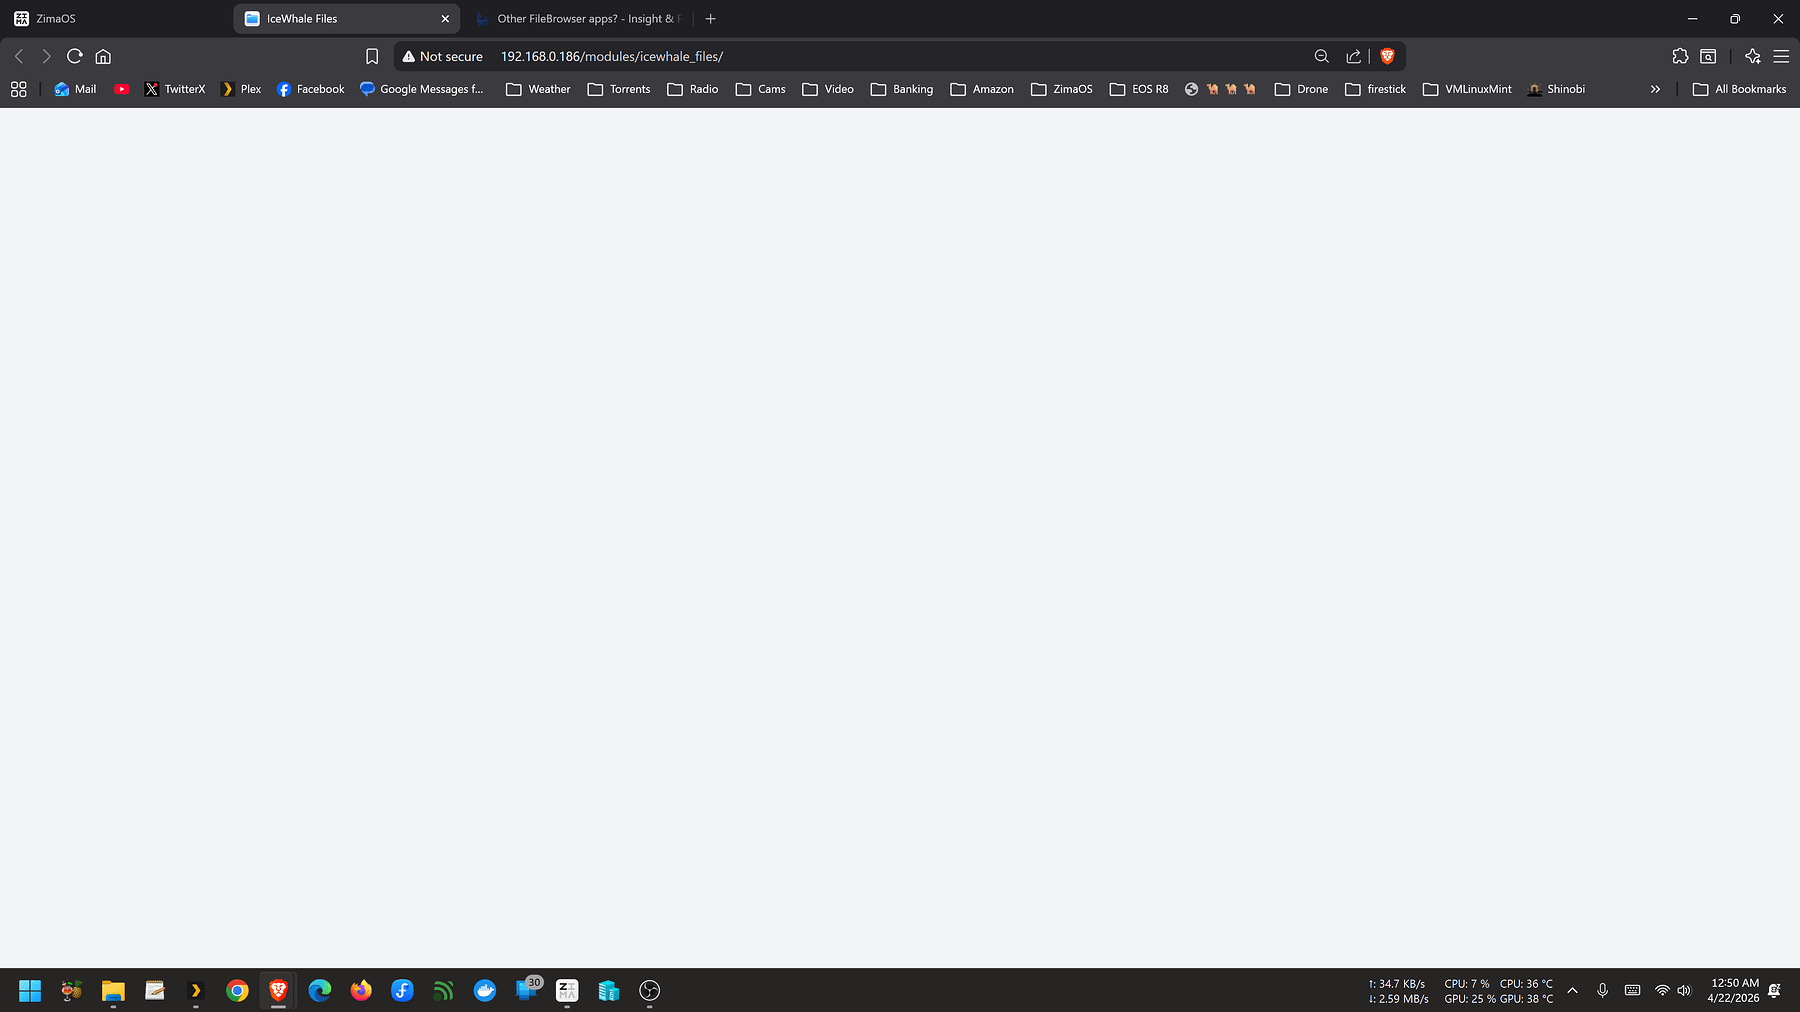This screenshot has height=1012, width=1800.
Task: Open the notifications bell icon
Action: 1775,991
